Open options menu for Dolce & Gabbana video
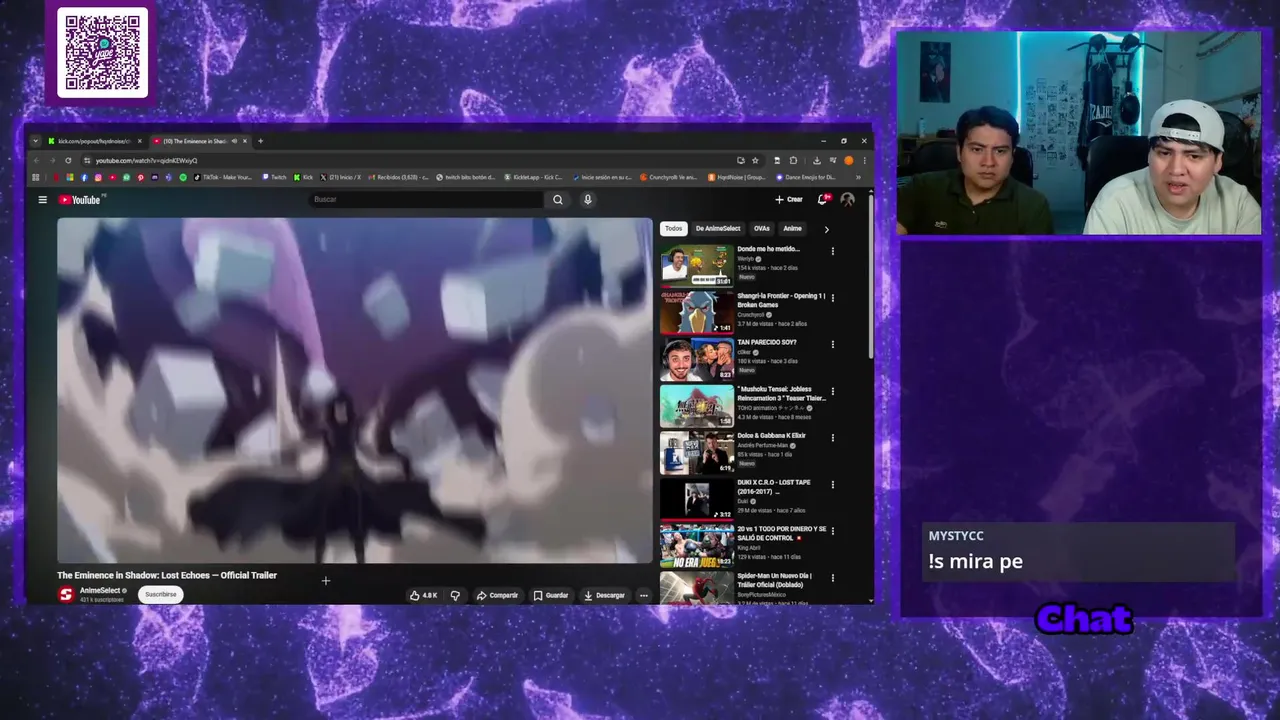The image size is (1280, 720). [x=832, y=438]
